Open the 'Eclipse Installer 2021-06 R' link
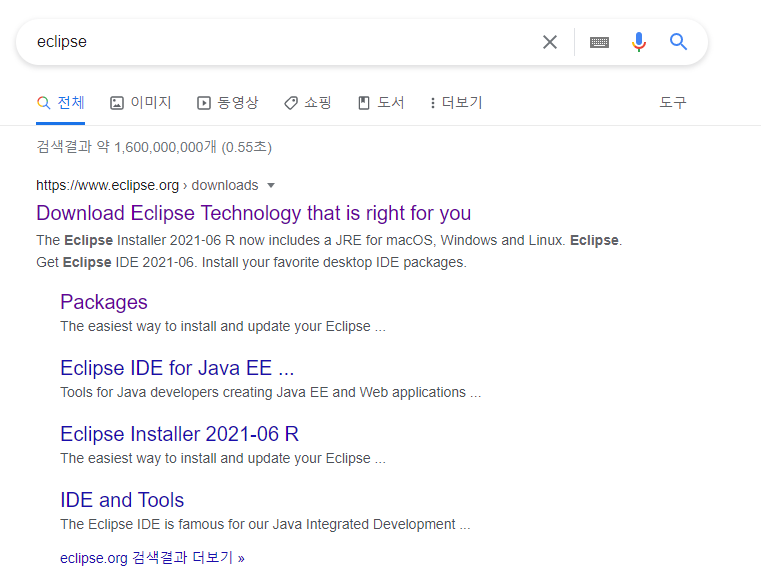This screenshot has width=761, height=577. pyautogui.click(x=180, y=434)
